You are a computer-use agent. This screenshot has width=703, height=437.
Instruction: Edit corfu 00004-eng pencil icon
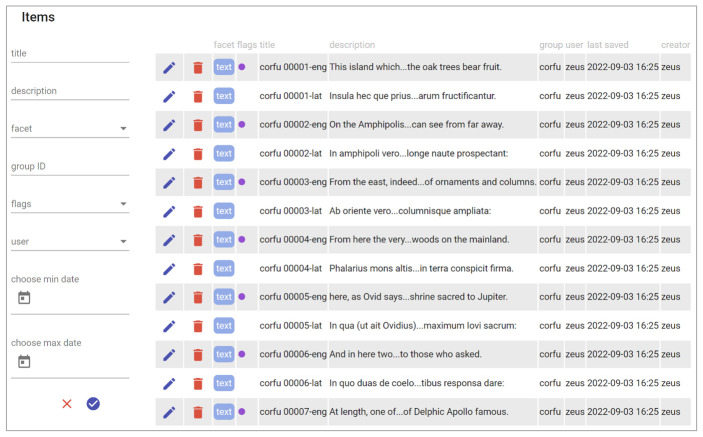tap(169, 240)
